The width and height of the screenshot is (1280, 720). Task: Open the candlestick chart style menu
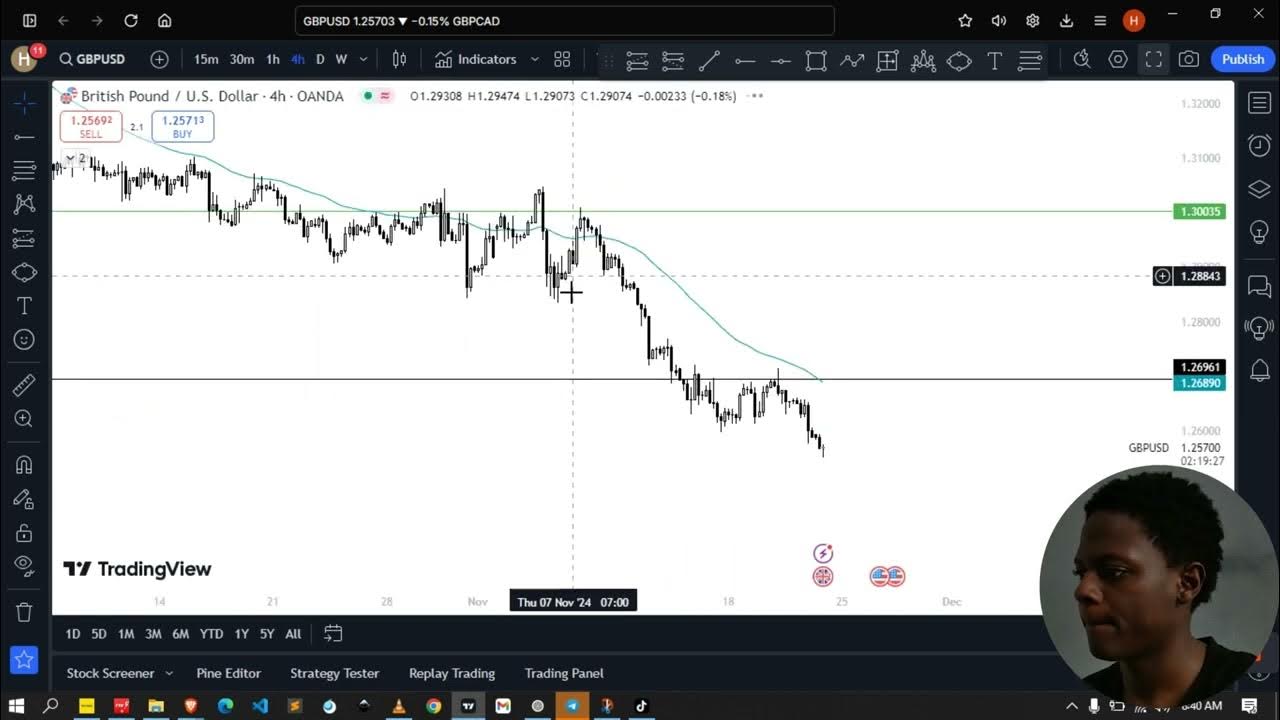pyautogui.click(x=399, y=59)
